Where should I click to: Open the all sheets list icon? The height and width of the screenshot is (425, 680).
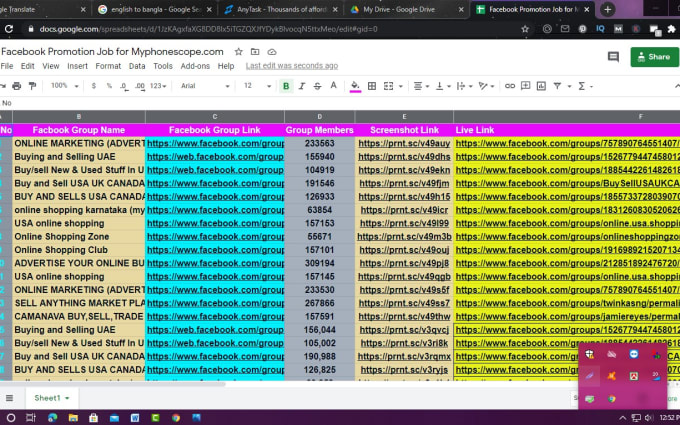pos(10,398)
